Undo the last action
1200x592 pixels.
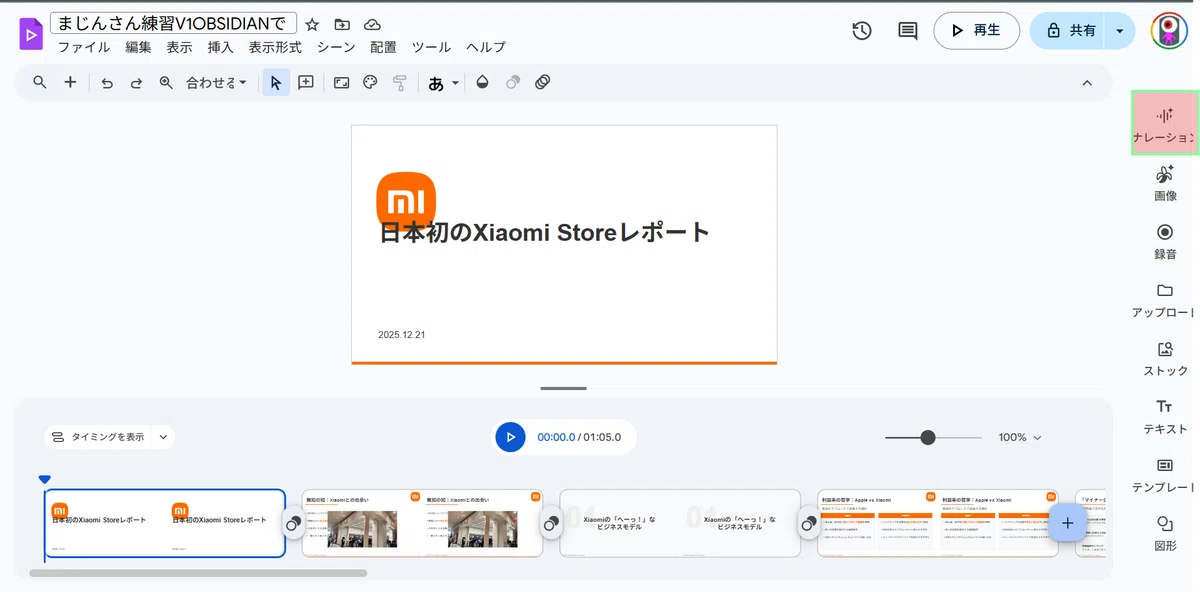107,83
